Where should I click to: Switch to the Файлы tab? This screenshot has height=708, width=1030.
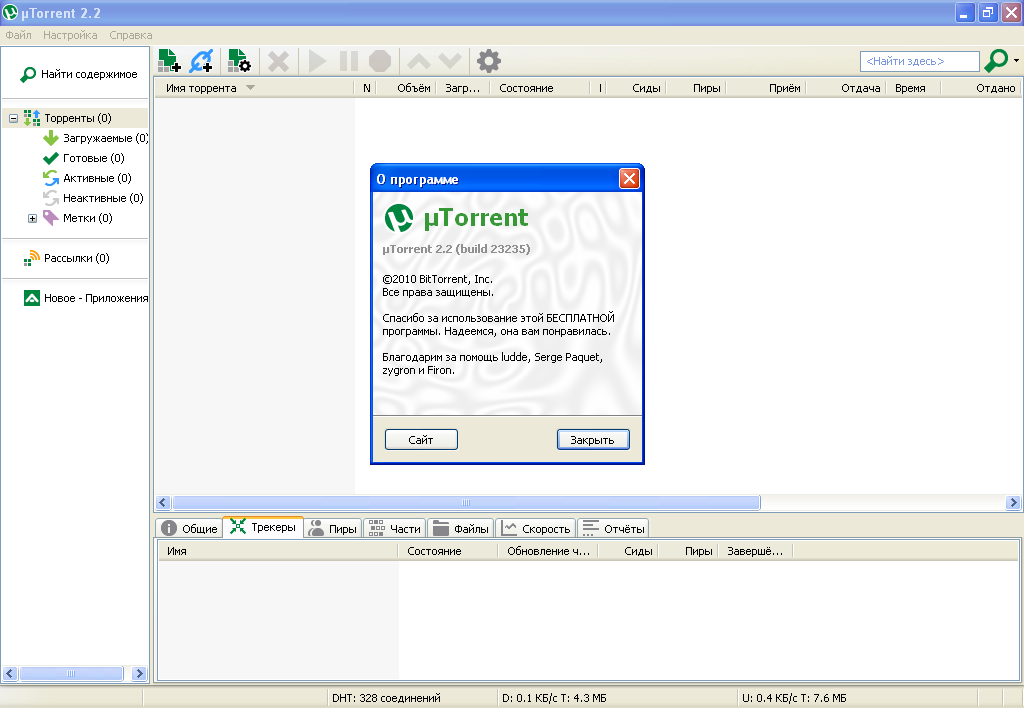click(x=460, y=529)
